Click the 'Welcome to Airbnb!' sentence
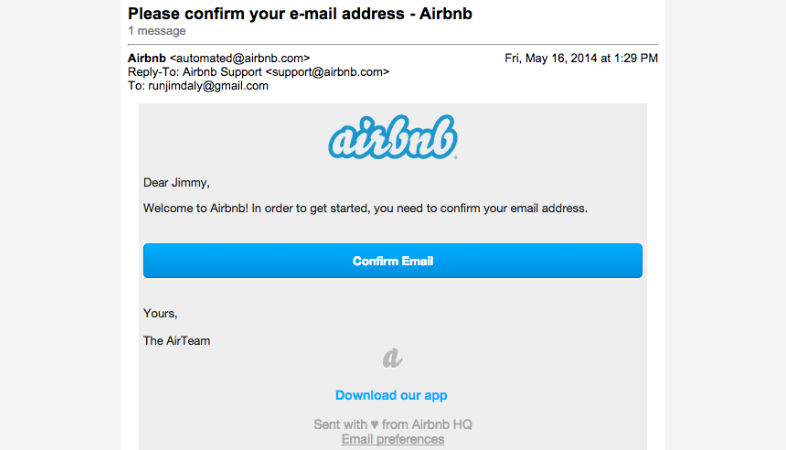 tap(195, 208)
